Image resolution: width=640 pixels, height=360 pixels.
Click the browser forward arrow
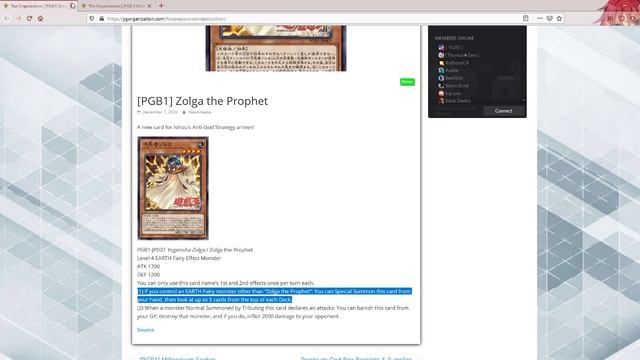click(x=18, y=18)
